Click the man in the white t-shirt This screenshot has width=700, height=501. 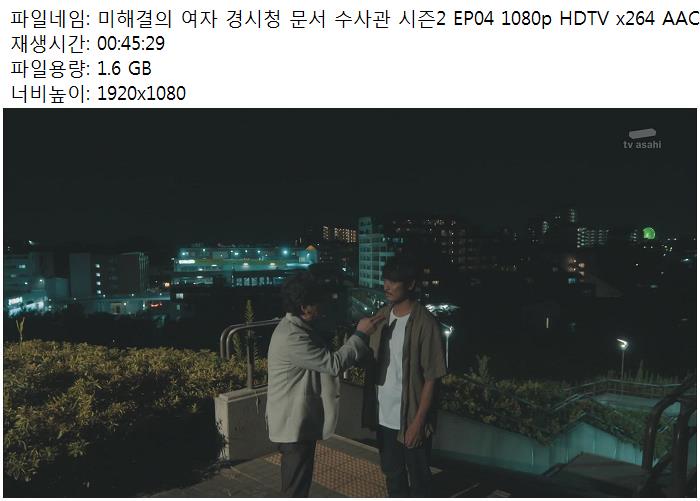[402, 377]
